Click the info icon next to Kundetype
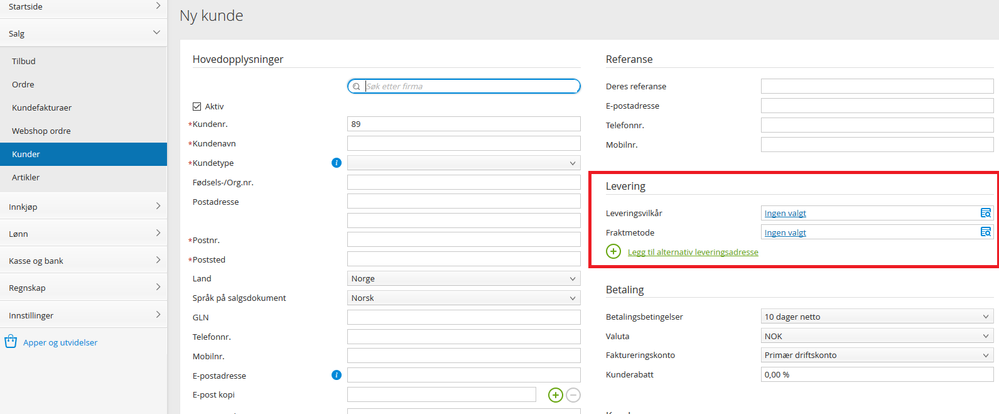This screenshot has height=414, width=999. pos(336,162)
